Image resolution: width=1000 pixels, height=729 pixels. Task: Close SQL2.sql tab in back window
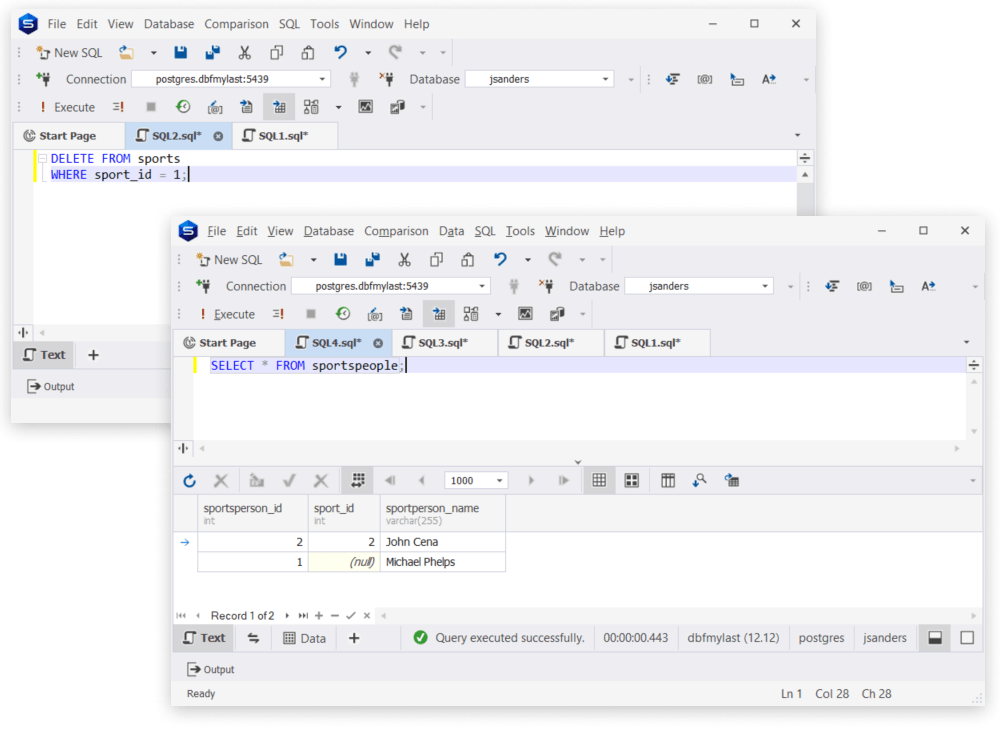[x=218, y=136]
